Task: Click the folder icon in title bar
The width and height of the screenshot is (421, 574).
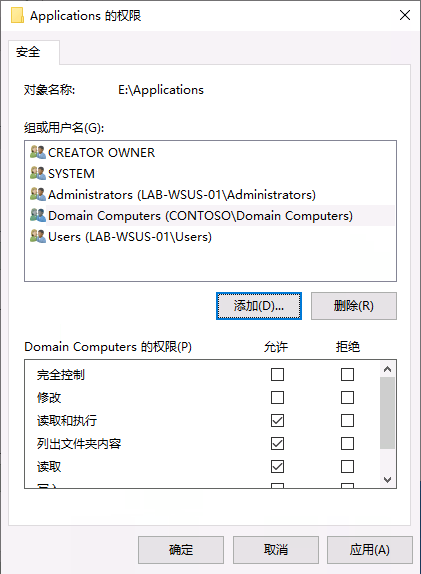Action: [17, 16]
